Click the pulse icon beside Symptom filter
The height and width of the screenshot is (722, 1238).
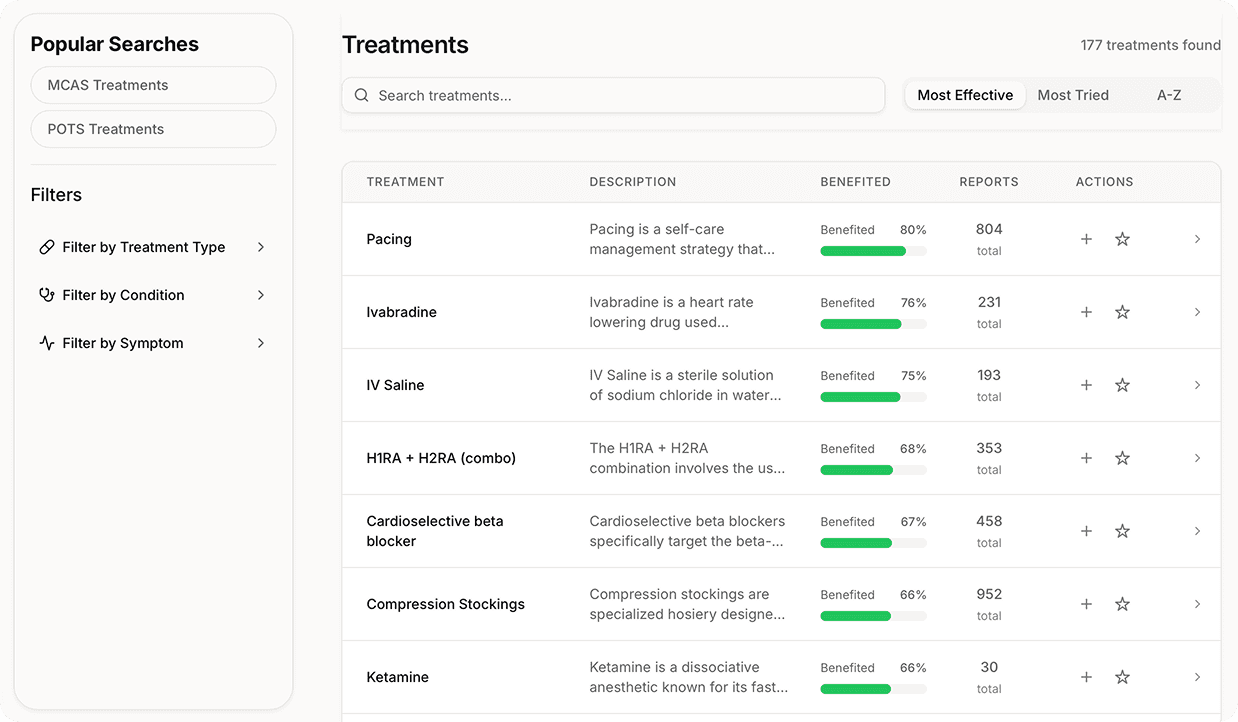click(46, 343)
